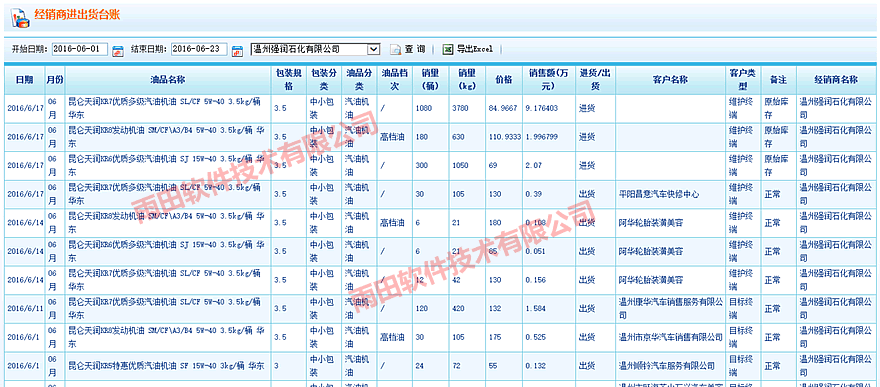The image size is (880, 387).
Task: Click the 油品名称 column header
Action: (x=168, y=80)
